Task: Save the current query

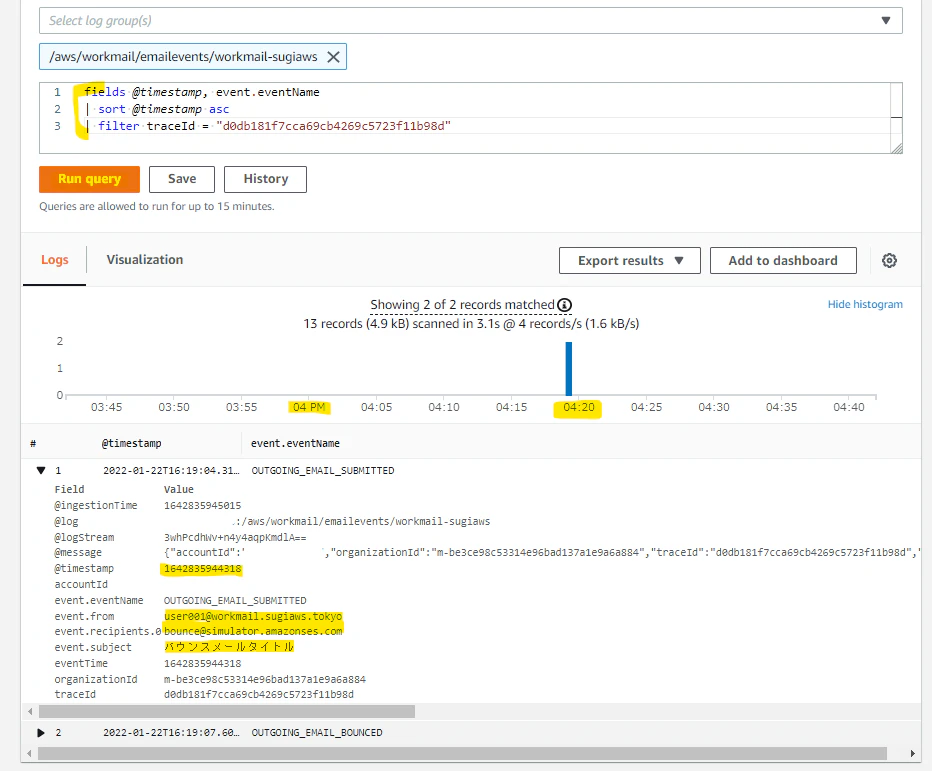Action: pyautogui.click(x=182, y=179)
